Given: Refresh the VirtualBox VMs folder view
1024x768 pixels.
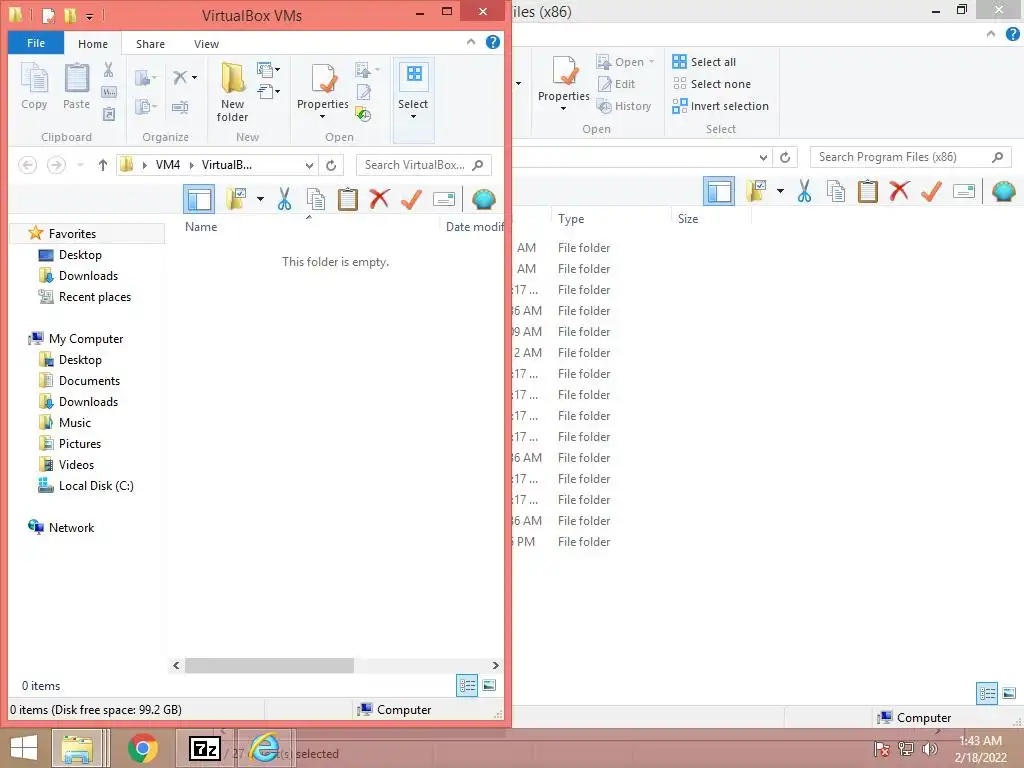Looking at the screenshot, I should (x=331, y=165).
